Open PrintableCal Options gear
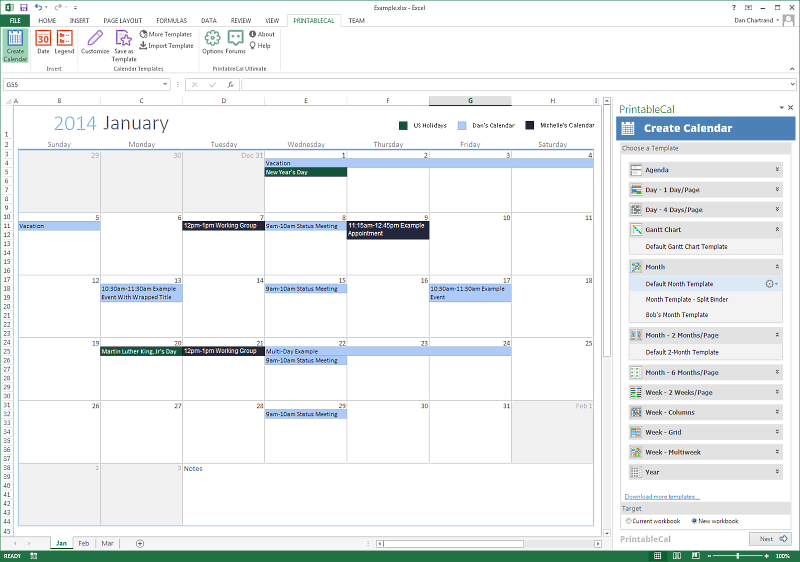800x562 pixels. tap(212, 42)
